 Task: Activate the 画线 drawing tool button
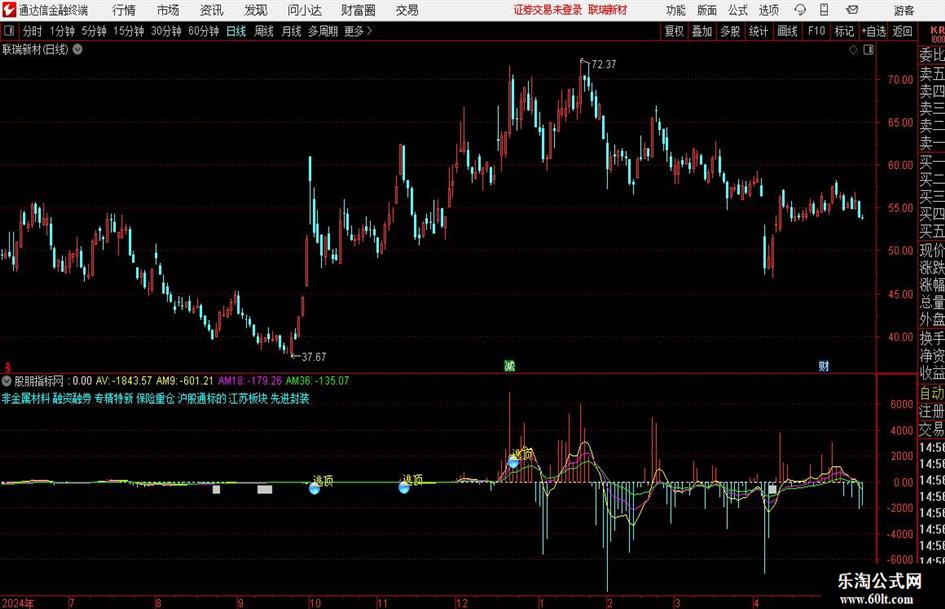coord(787,31)
